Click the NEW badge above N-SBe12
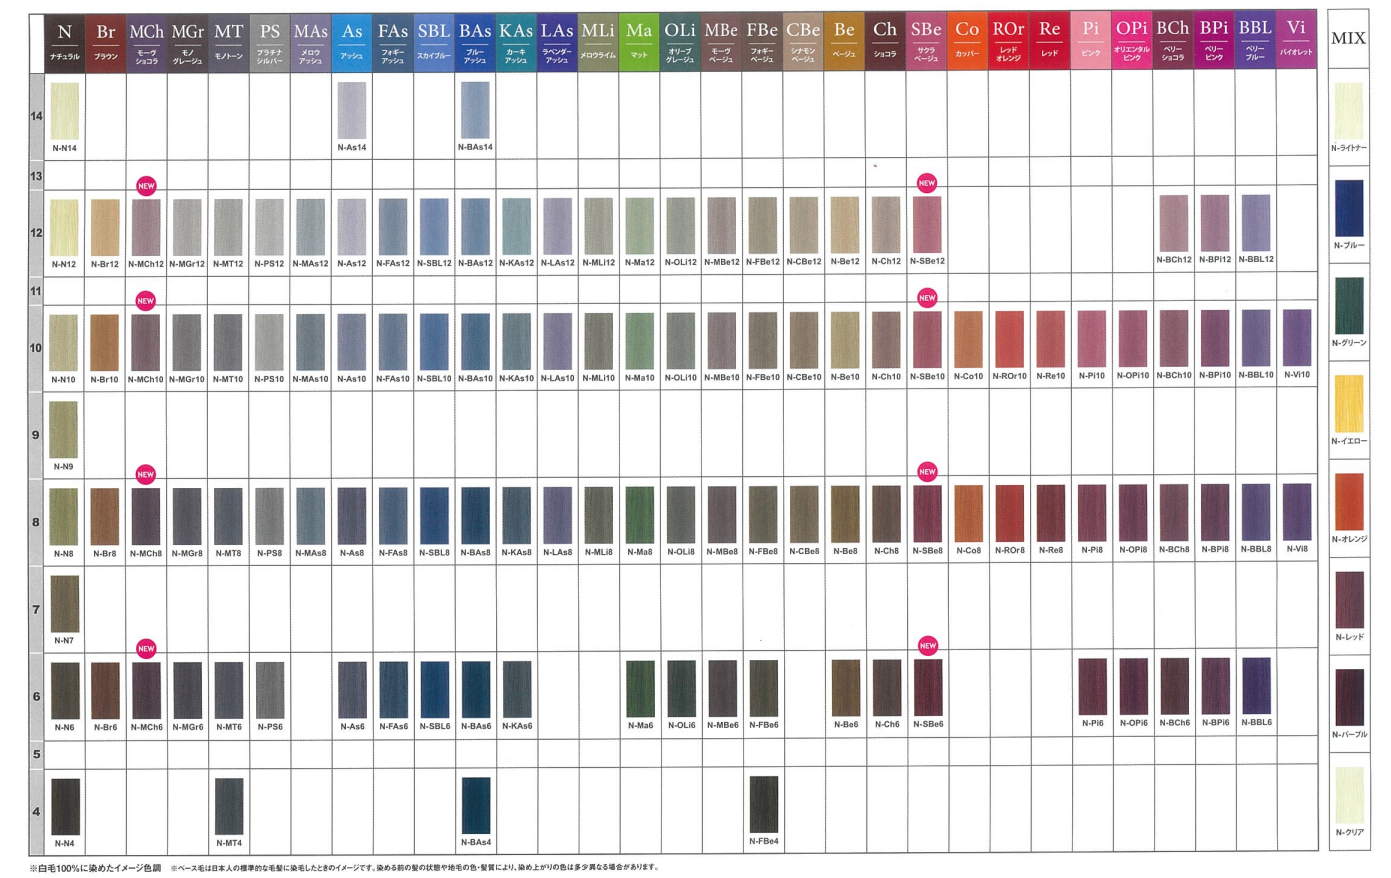Viewport: 1391px width, 878px height. (x=927, y=183)
